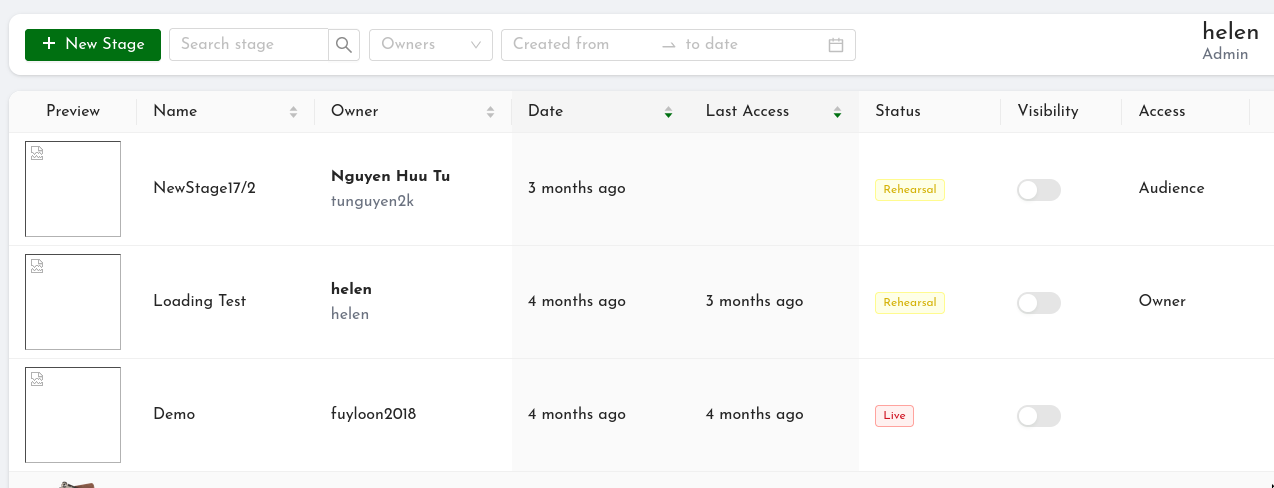
Task: Click the plus icon on New Stage
Action: [49, 44]
